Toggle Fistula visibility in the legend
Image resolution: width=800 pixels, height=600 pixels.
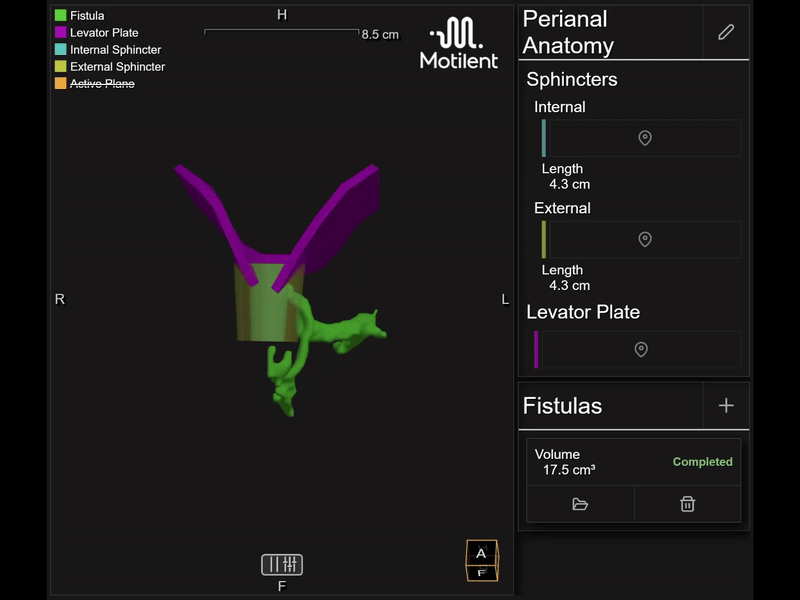[86, 16]
